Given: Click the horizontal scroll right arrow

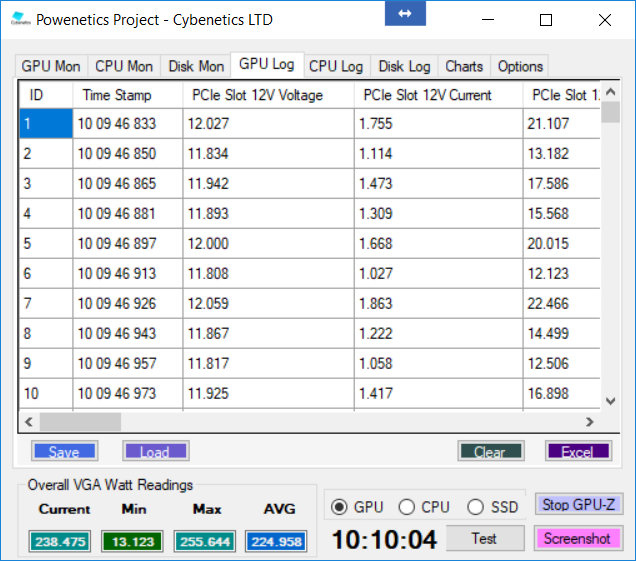Looking at the screenshot, I should coord(590,422).
